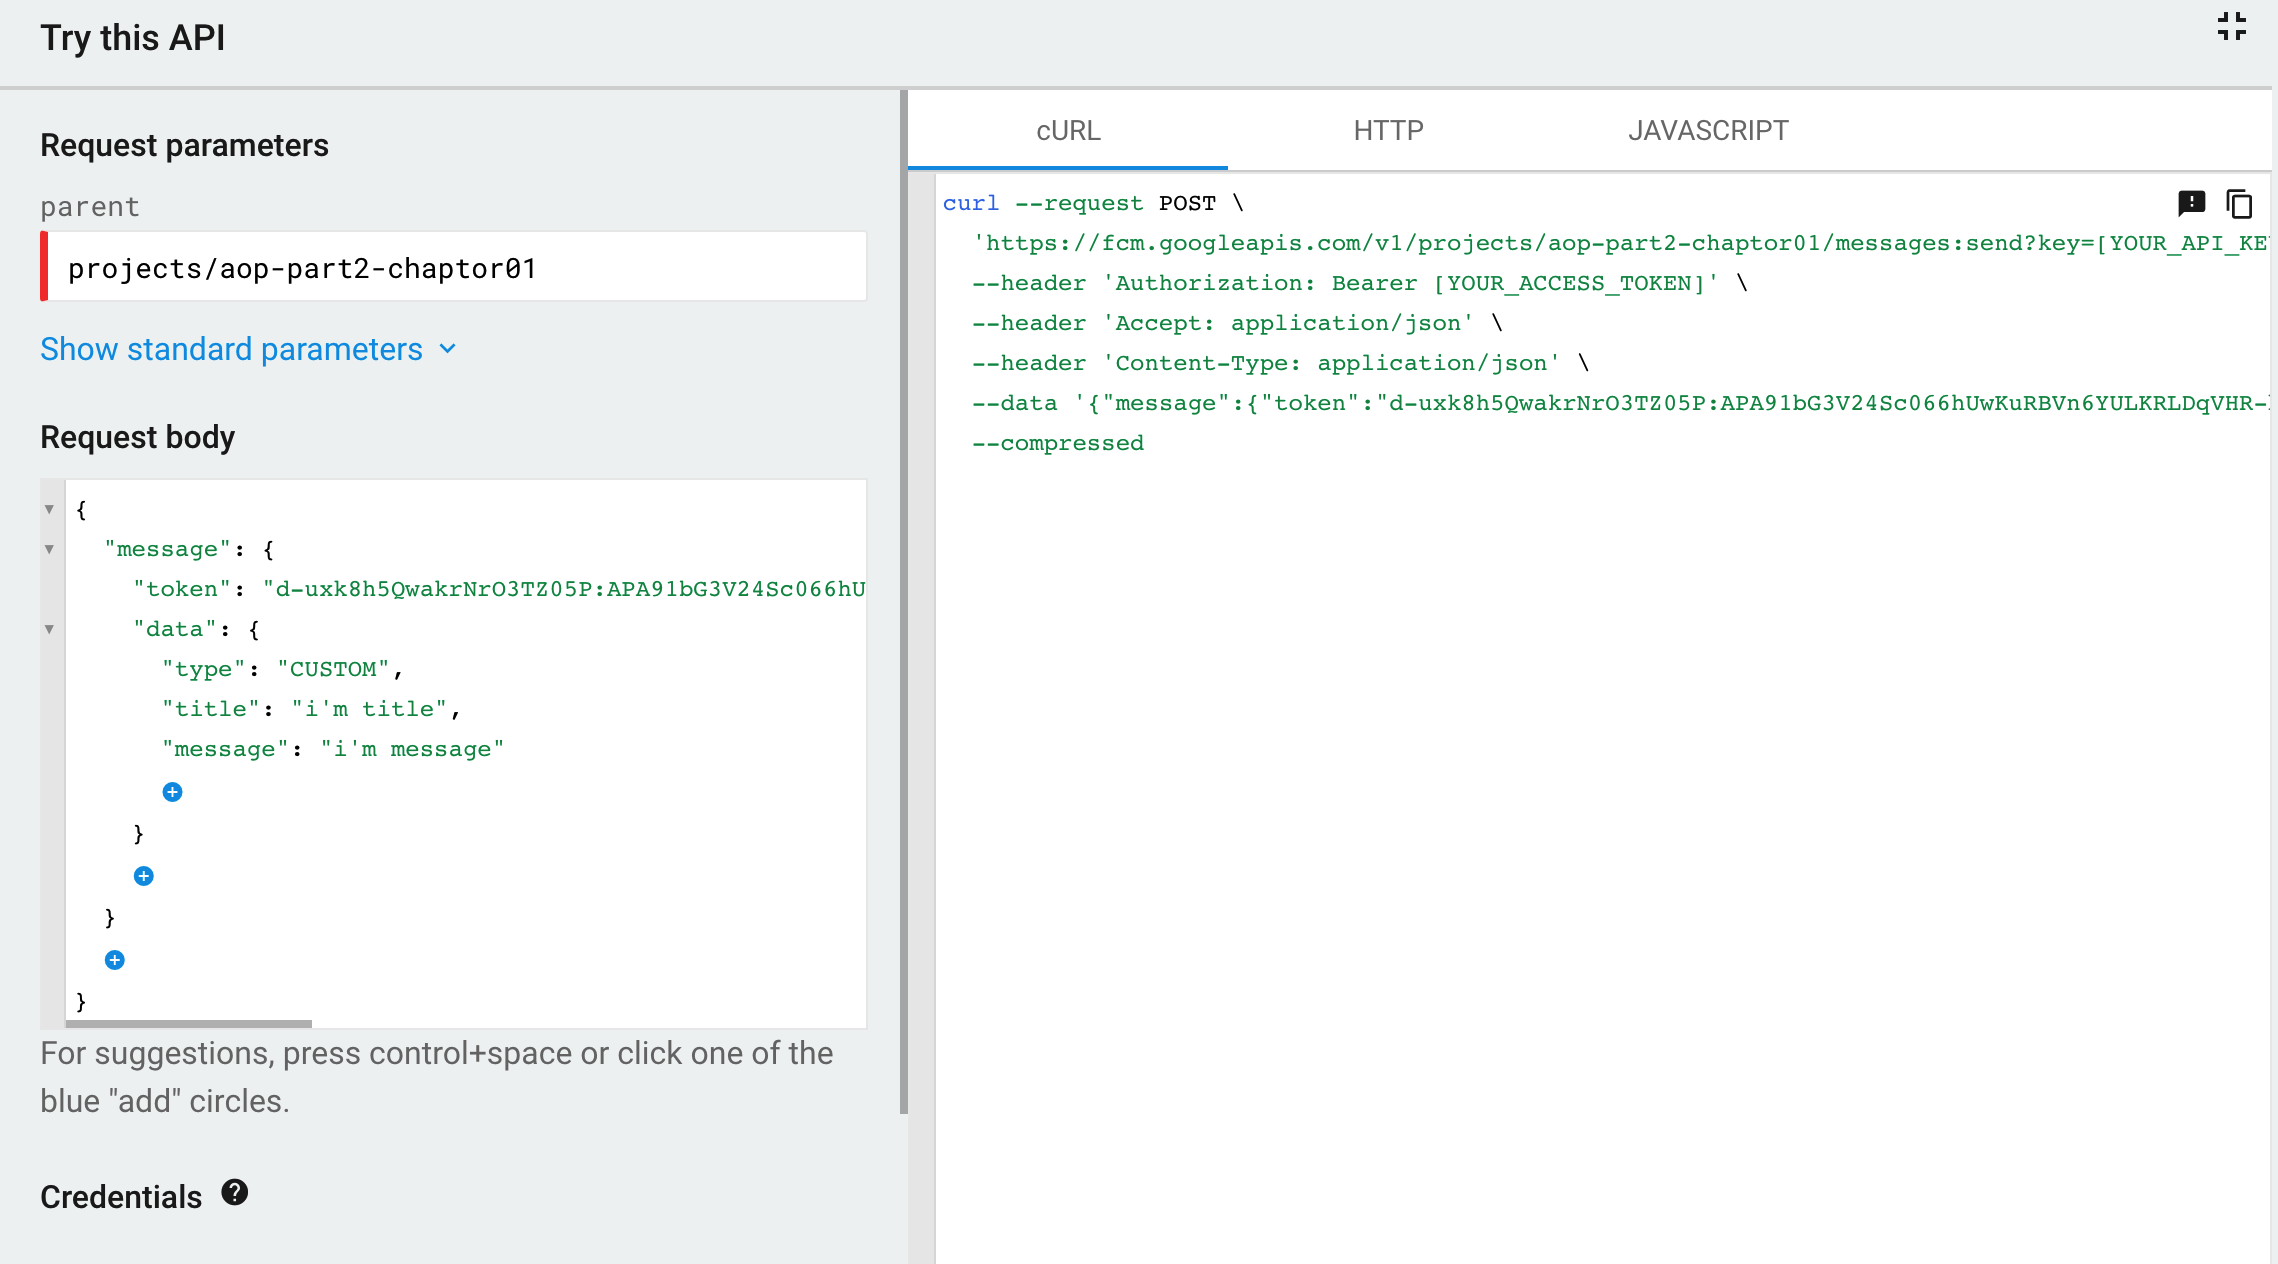Copy the cURL code sample
The height and width of the screenshot is (1264, 2278).
pos(2239,204)
